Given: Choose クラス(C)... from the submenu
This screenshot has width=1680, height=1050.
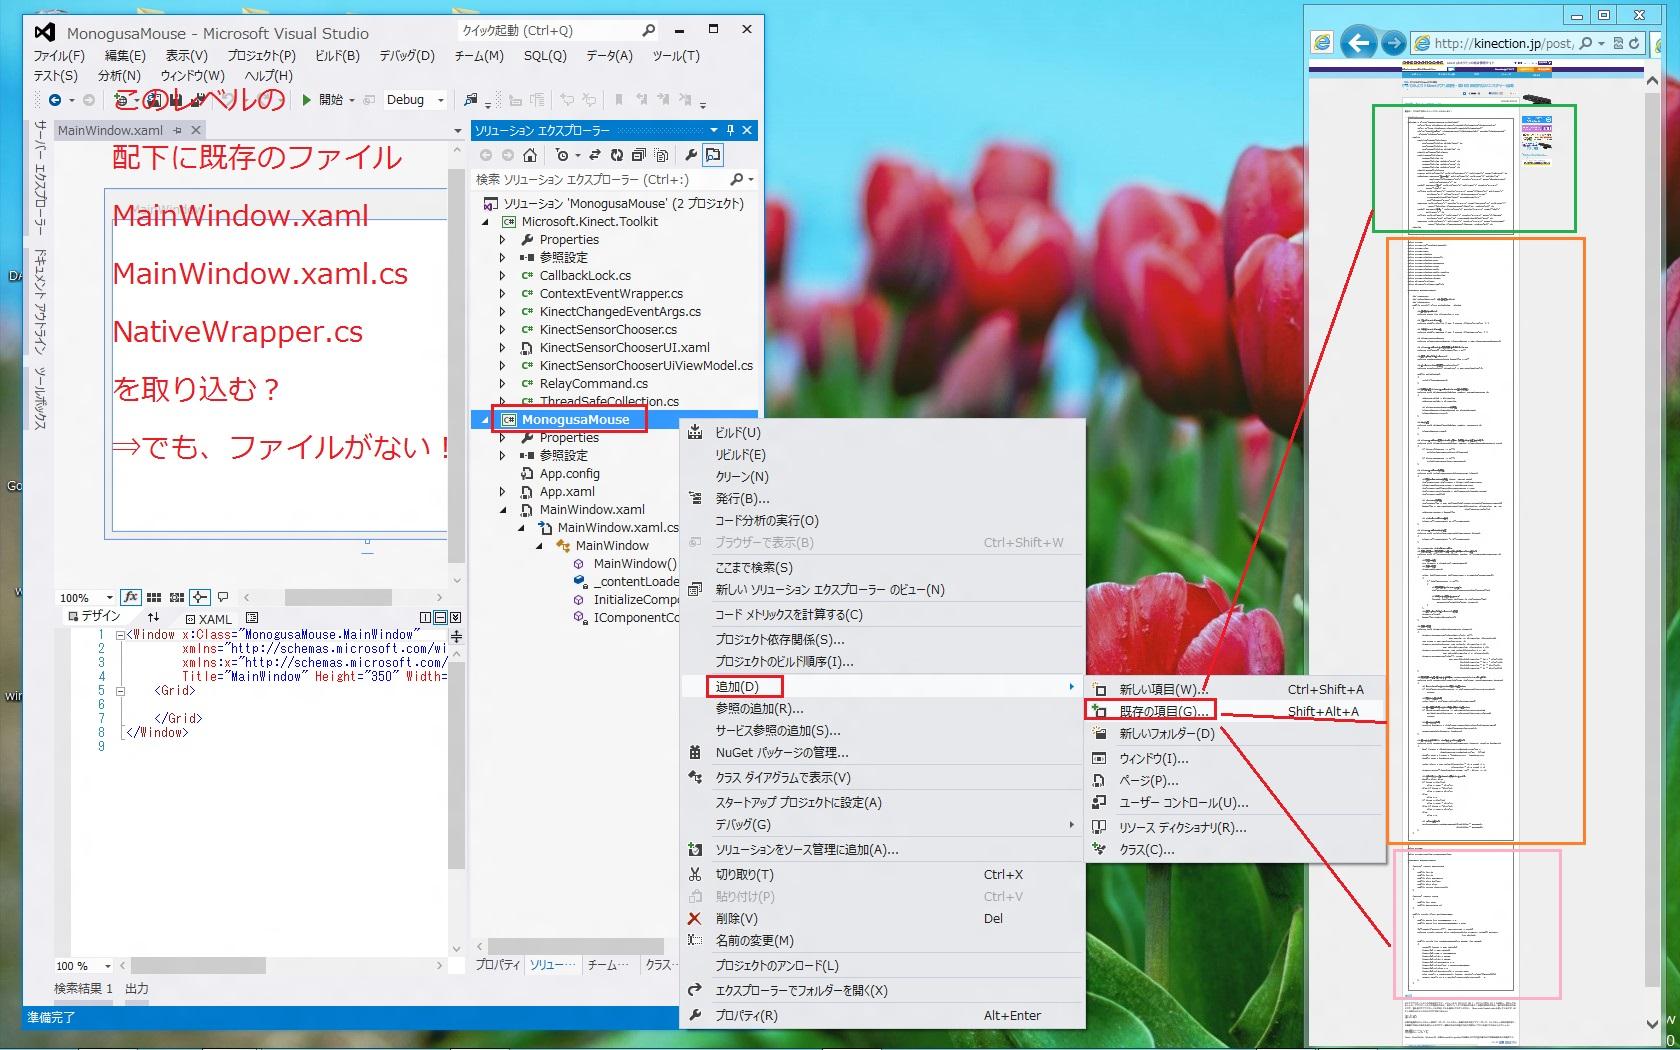Looking at the screenshot, I should (1235, 849).
